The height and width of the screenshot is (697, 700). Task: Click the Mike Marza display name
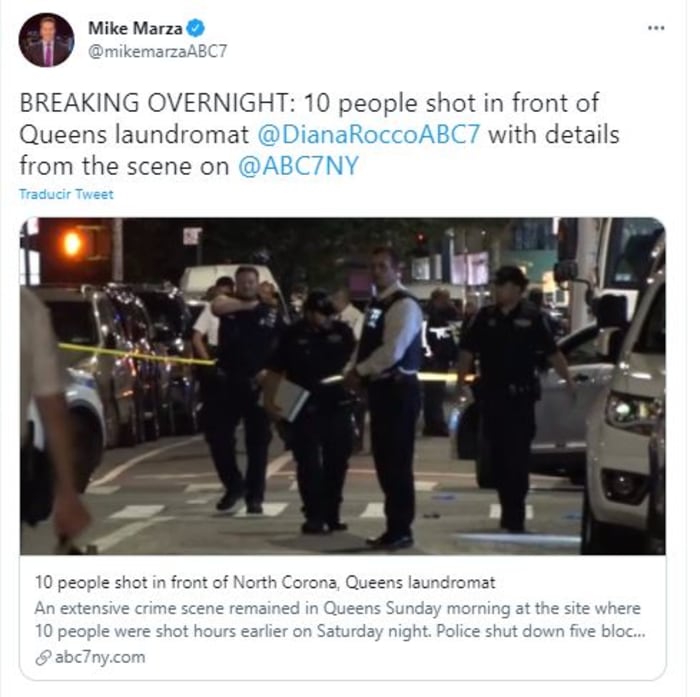coord(135,29)
